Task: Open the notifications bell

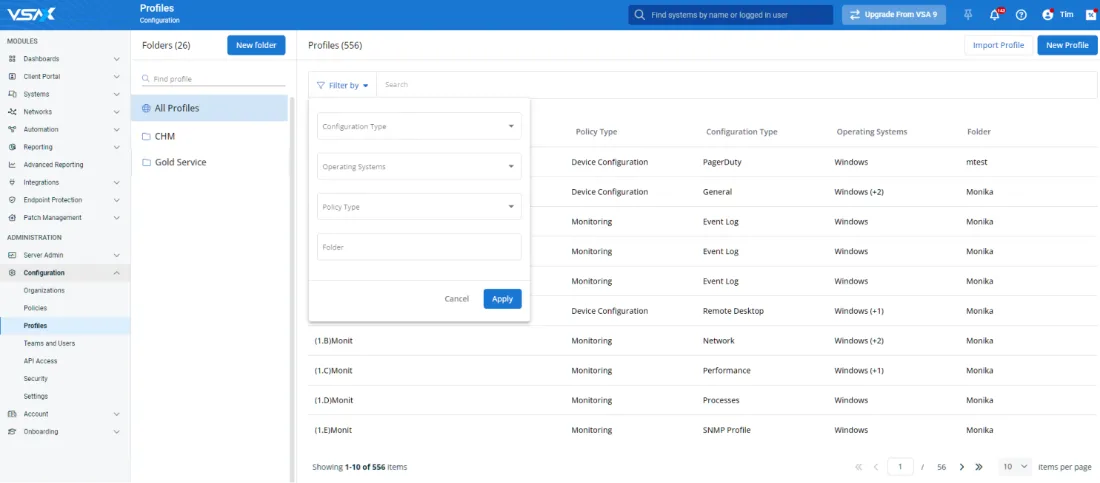Action: 994,15
